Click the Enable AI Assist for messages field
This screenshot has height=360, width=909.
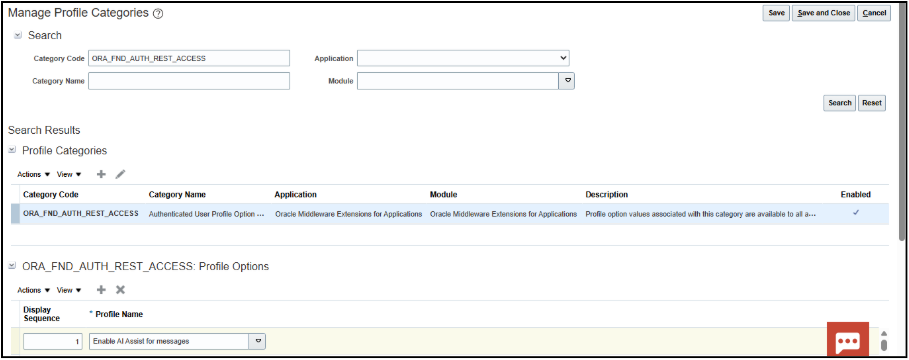coord(170,341)
